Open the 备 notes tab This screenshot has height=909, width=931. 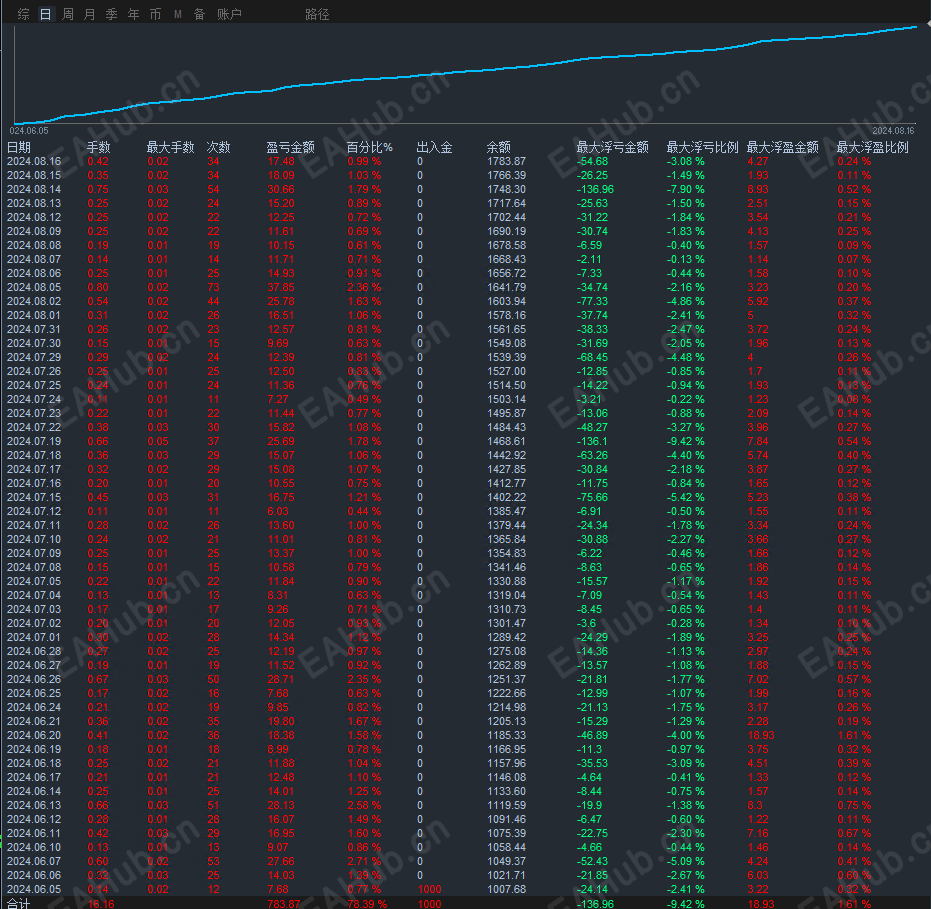pyautogui.click(x=199, y=14)
